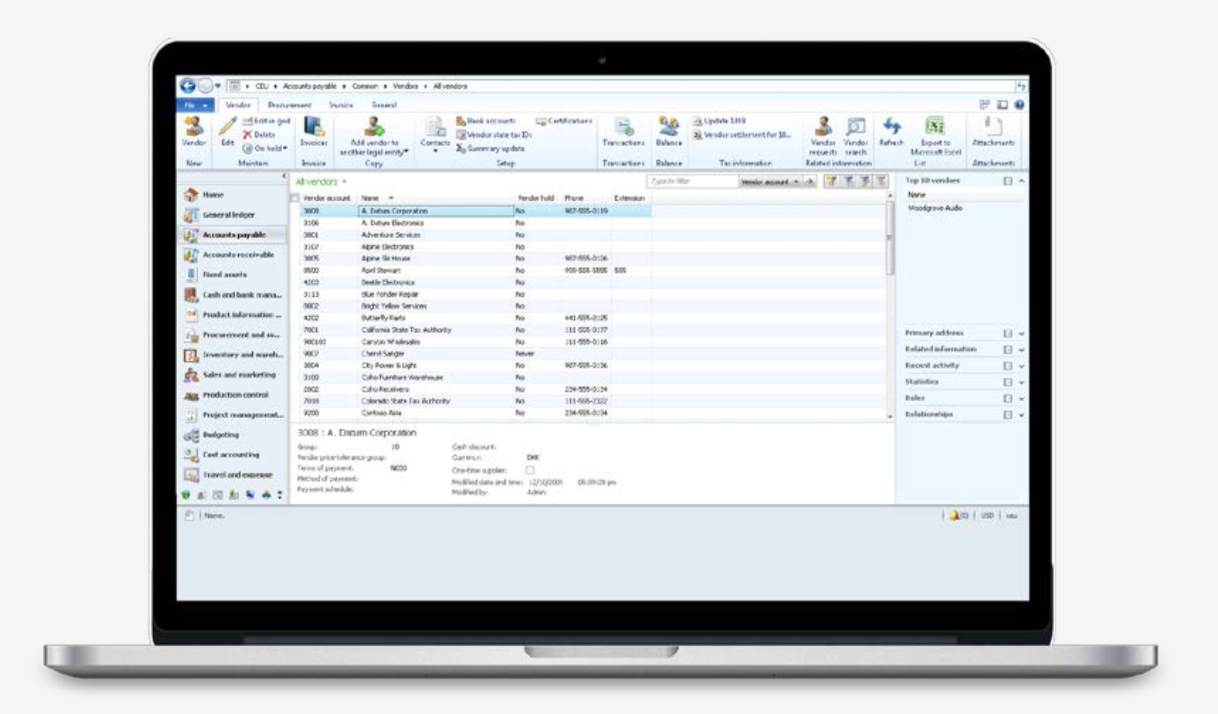This screenshot has height=714, width=1218.
Task: Toggle the select-all checkbox in grid header
Action: click(294, 199)
